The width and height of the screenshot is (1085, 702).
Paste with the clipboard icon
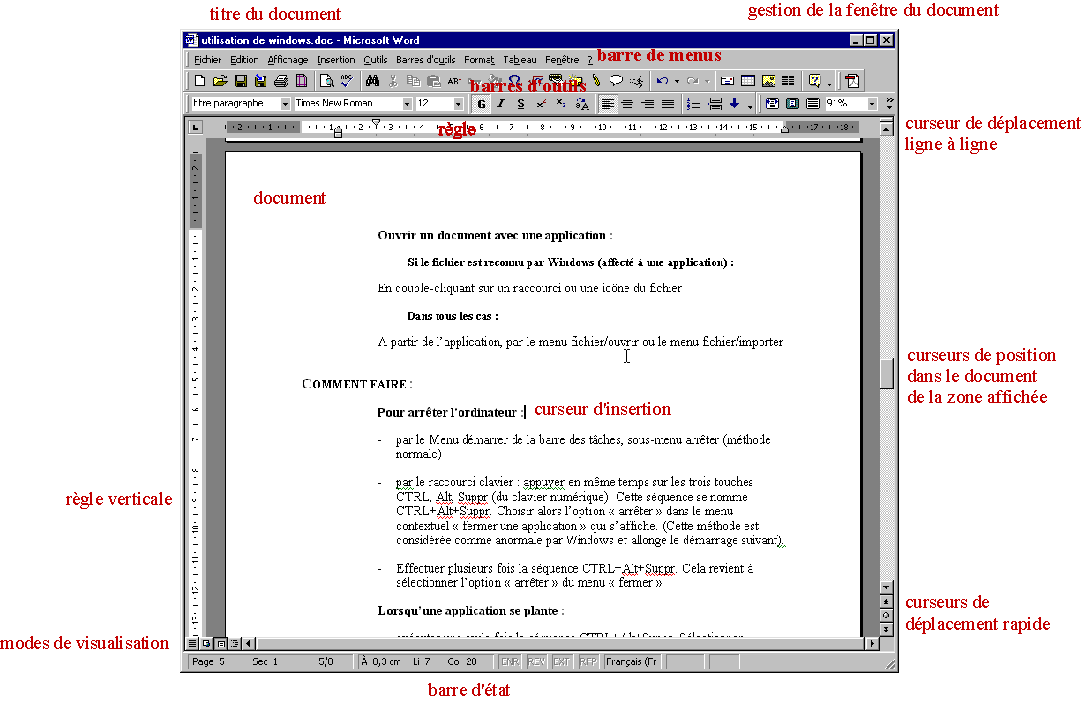coord(434,81)
